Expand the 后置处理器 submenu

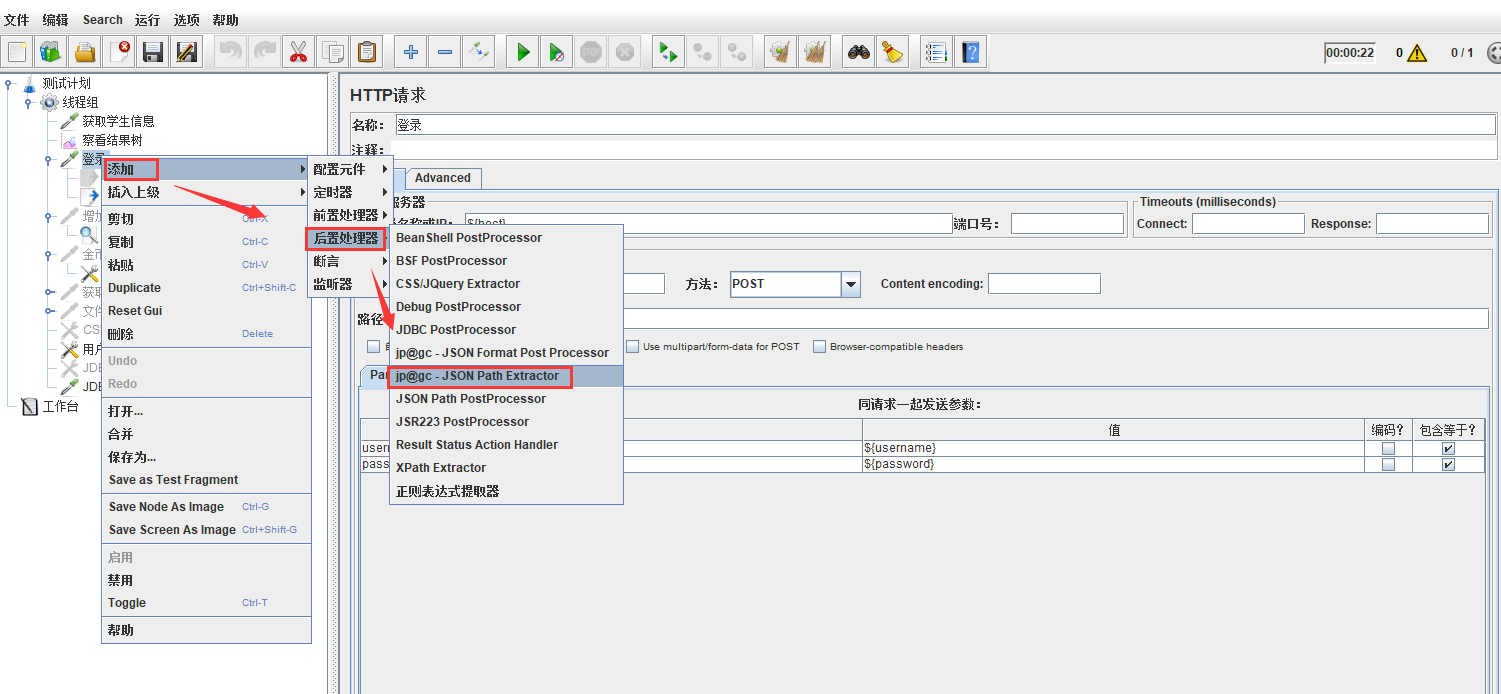click(x=346, y=238)
